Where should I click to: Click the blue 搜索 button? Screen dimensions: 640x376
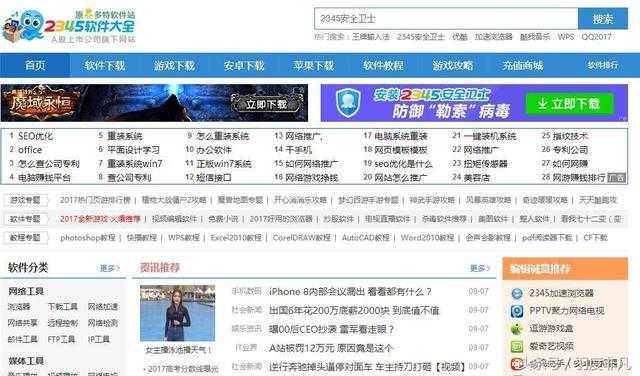[x=603, y=19]
